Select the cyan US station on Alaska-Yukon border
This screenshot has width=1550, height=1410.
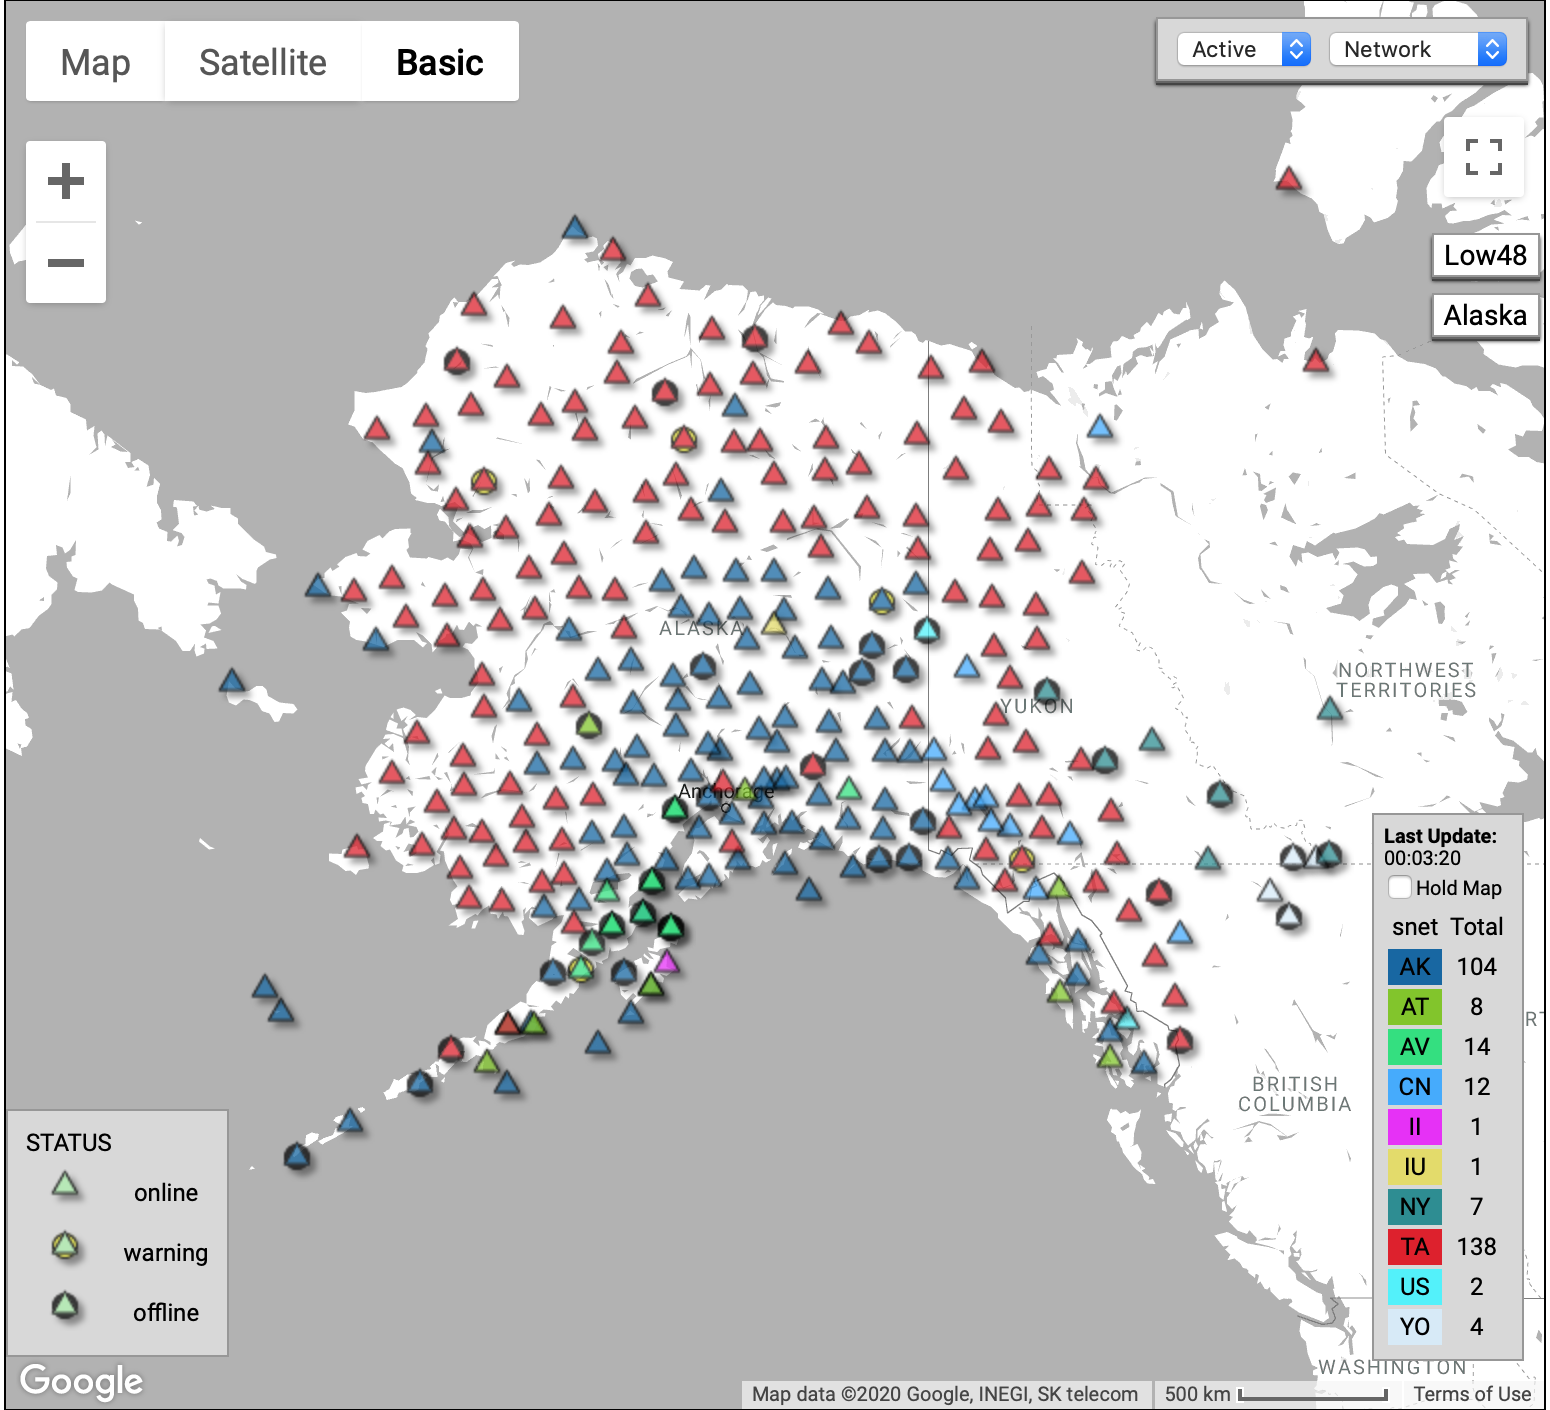[x=927, y=629]
